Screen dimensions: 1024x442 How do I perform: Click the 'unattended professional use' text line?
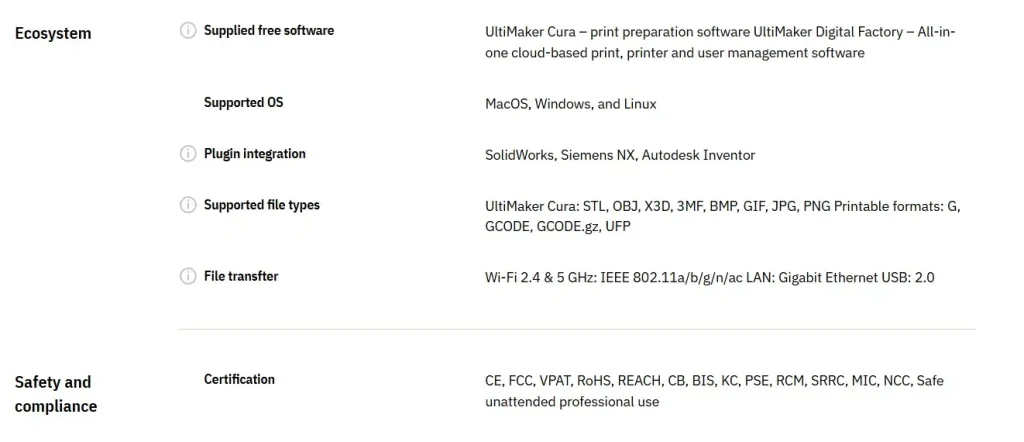tap(571, 402)
